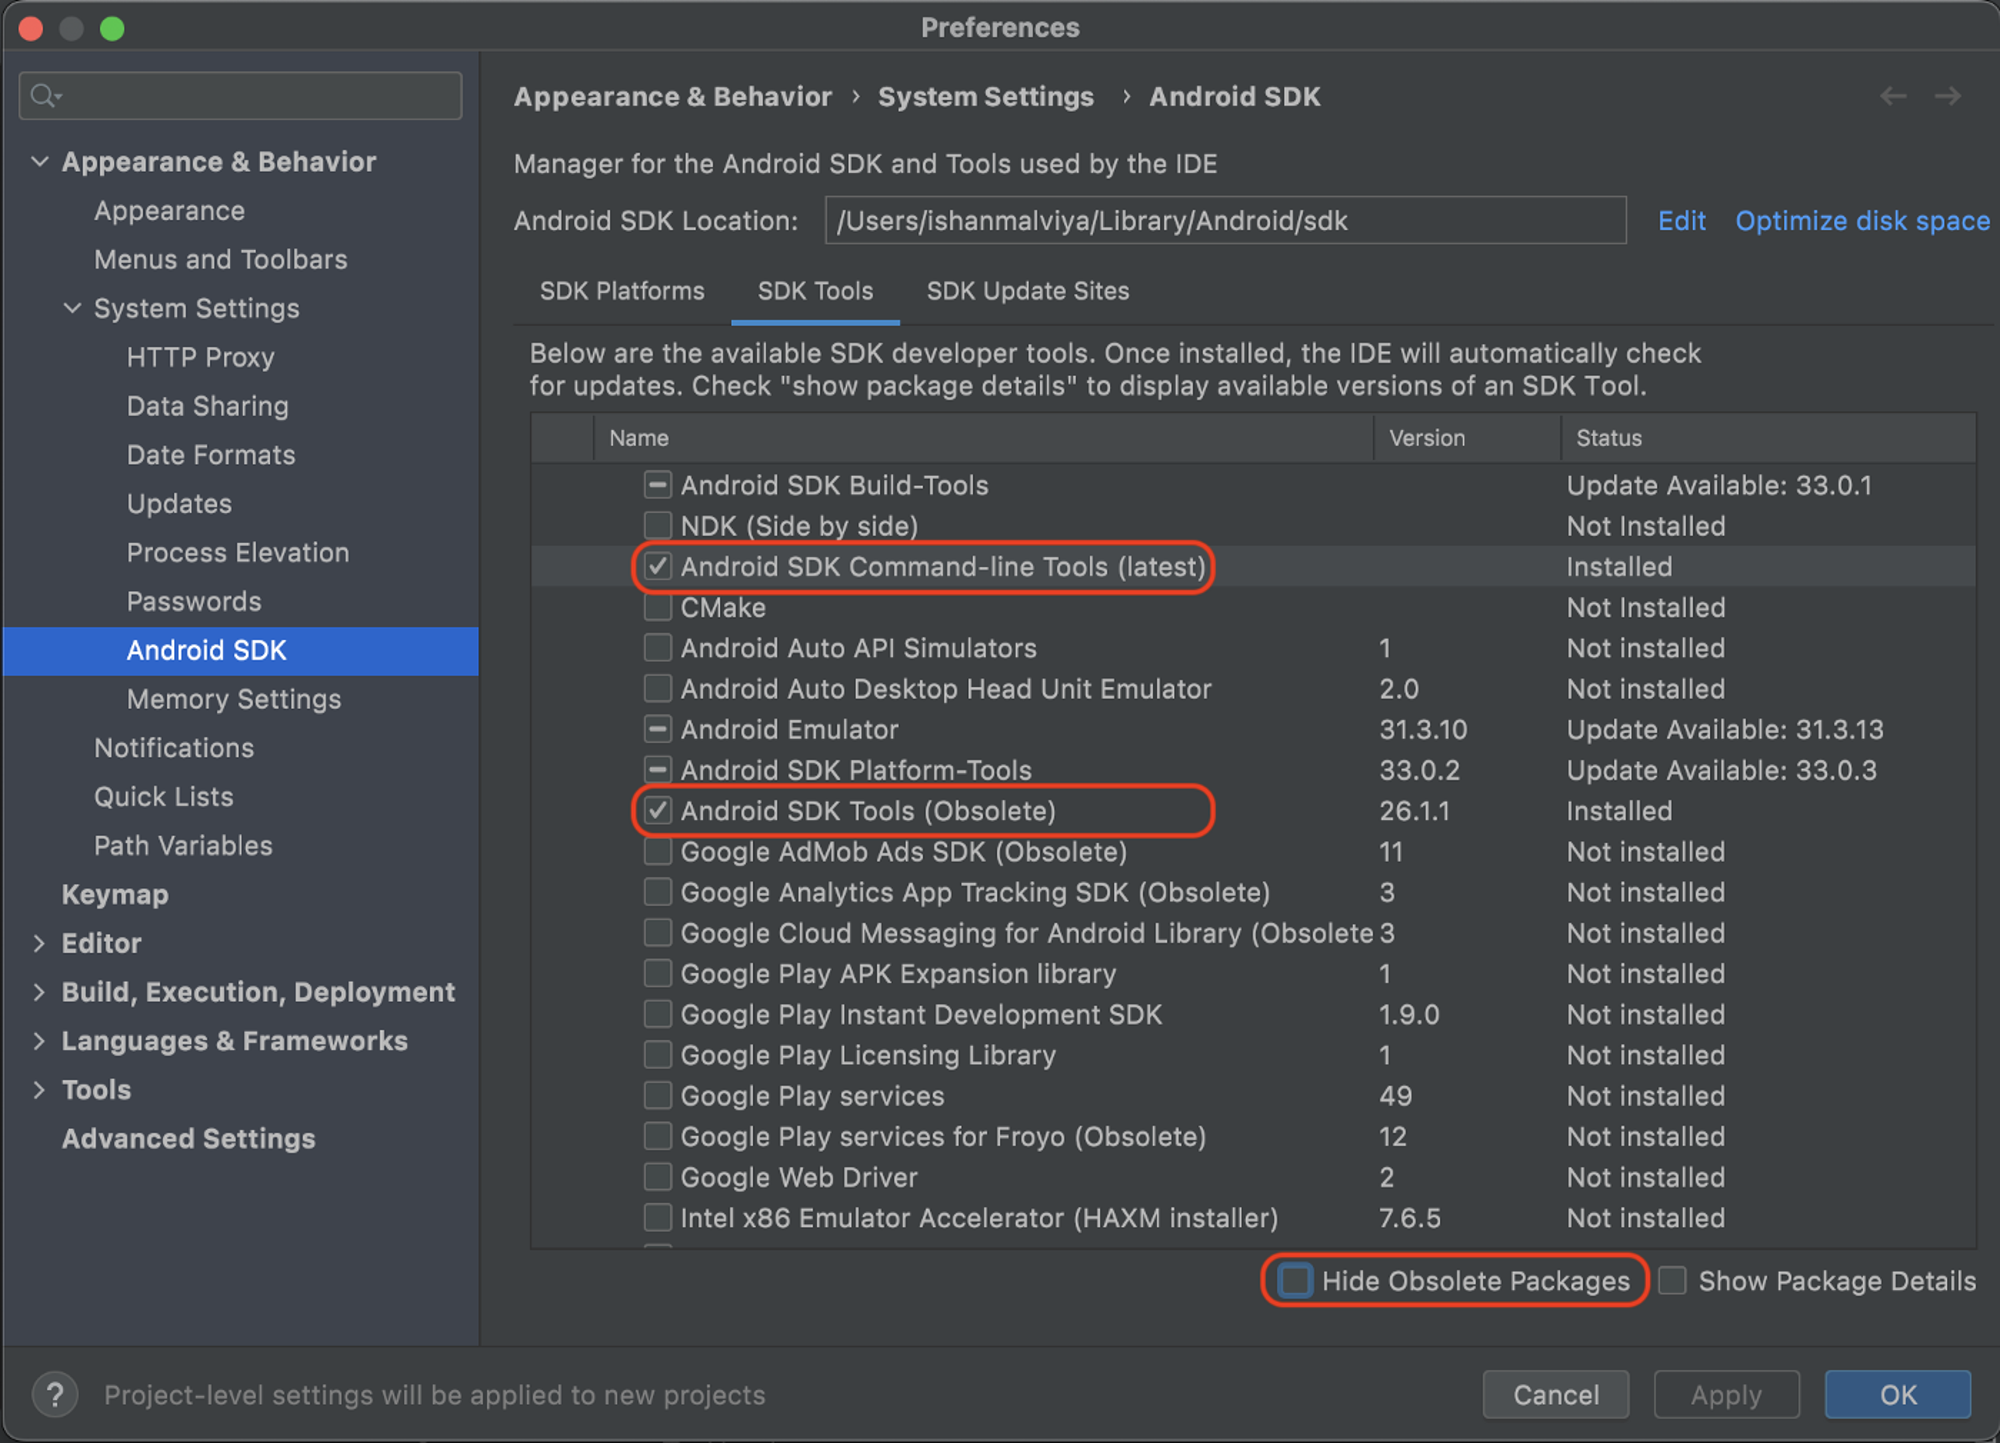Expand the Tools section
Image resolution: width=2000 pixels, height=1443 pixels.
[39, 1090]
